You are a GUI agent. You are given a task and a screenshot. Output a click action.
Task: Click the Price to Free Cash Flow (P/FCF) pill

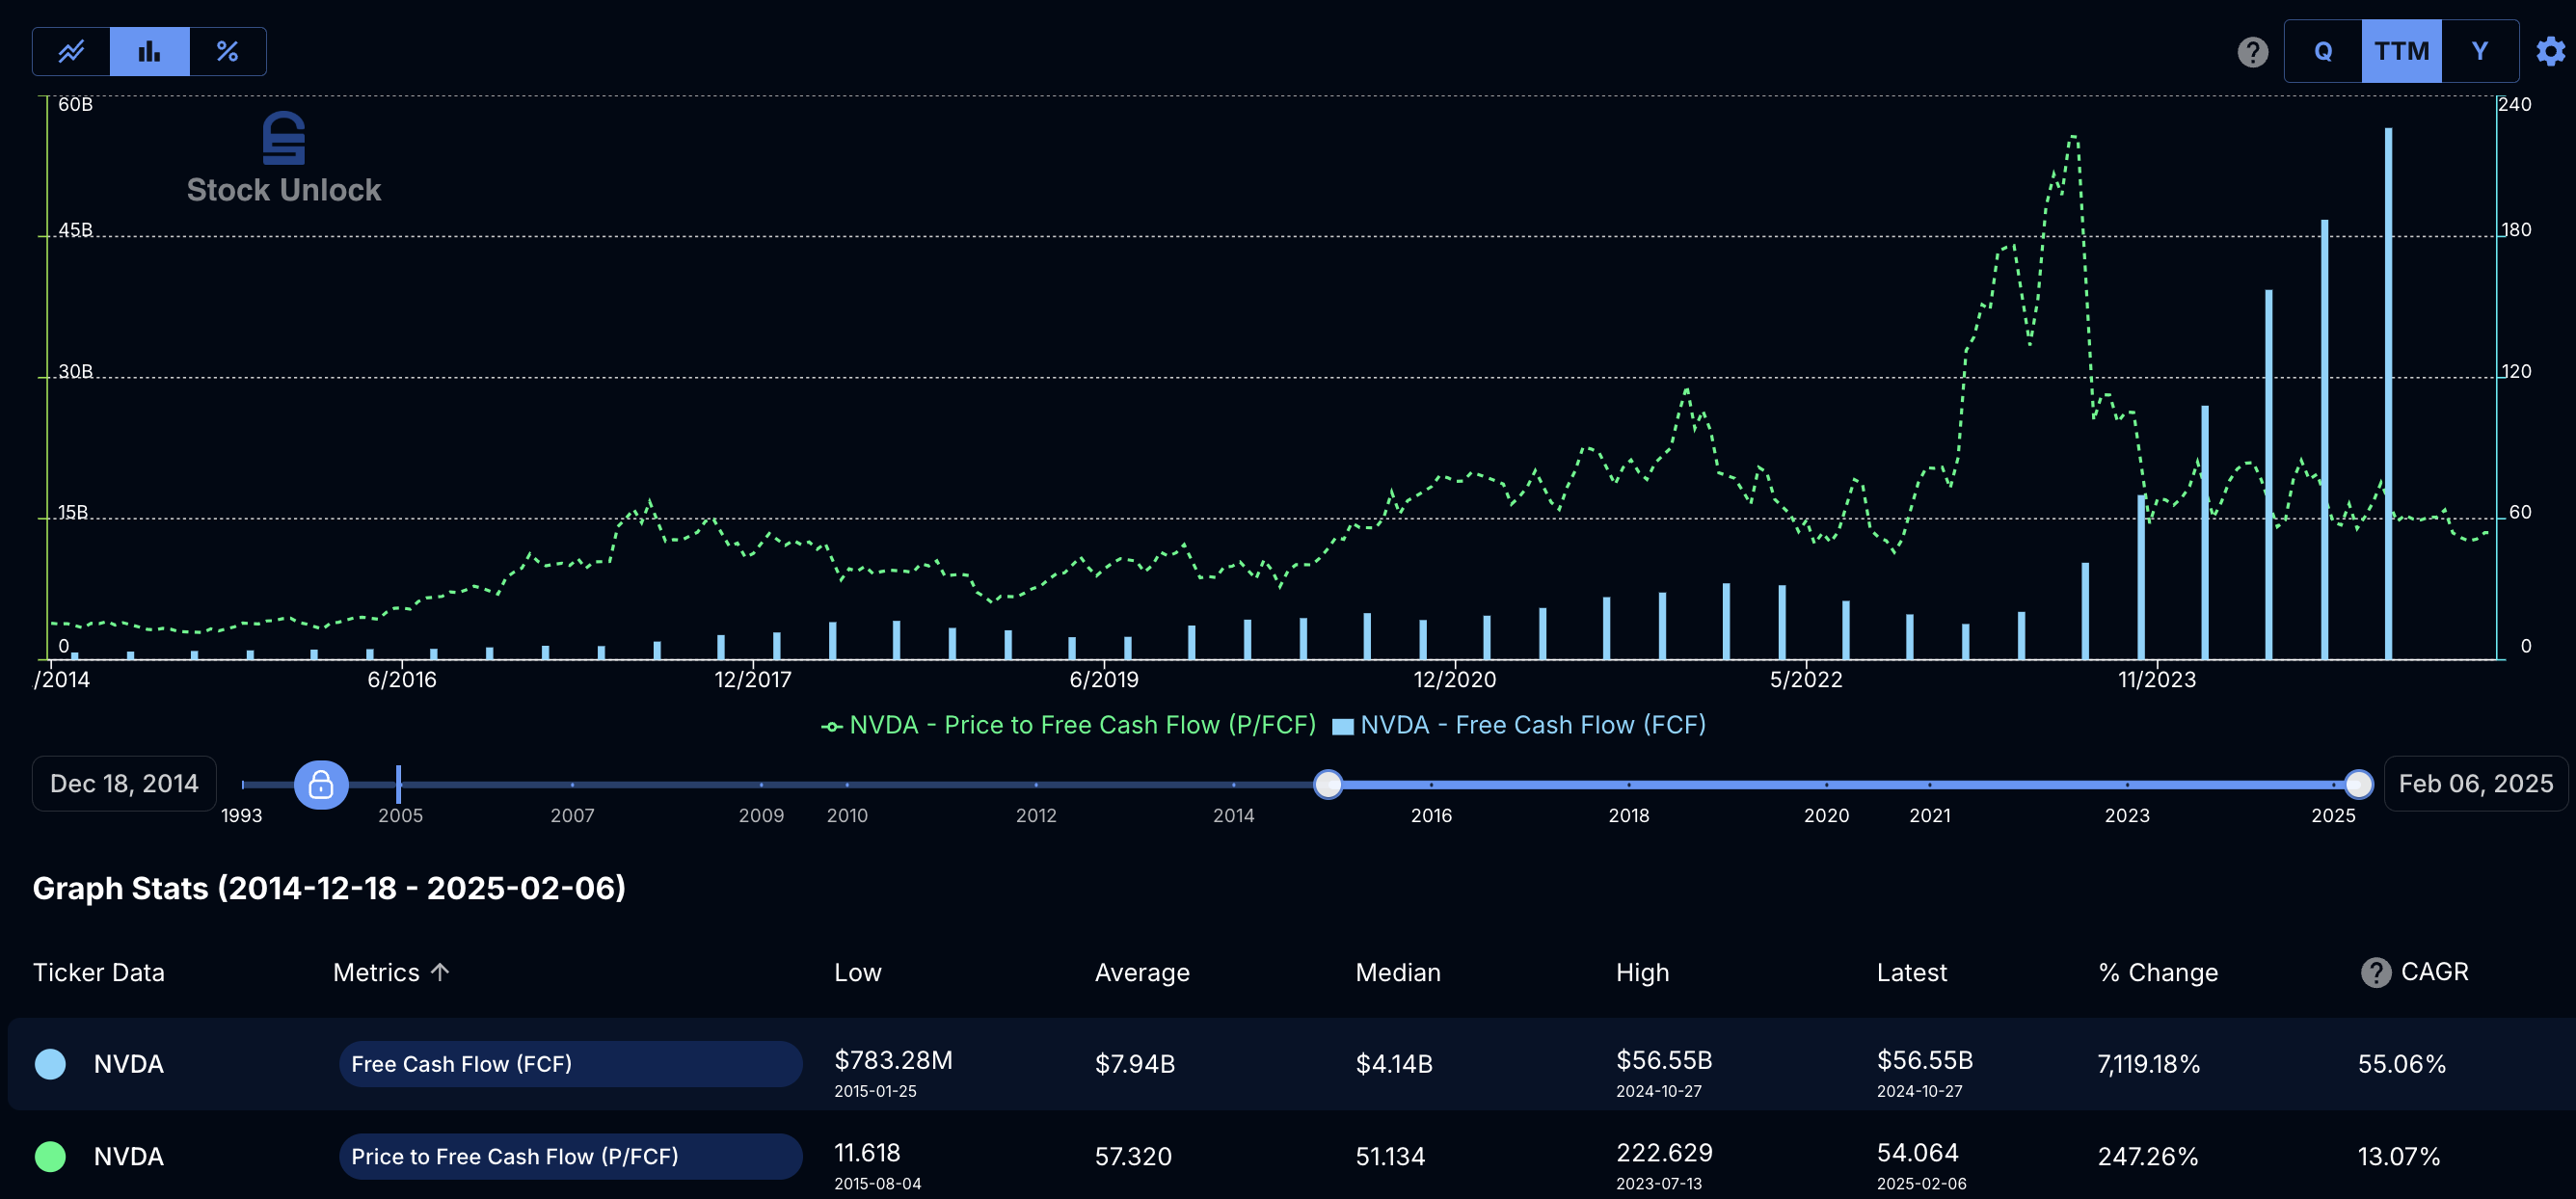[570, 1157]
